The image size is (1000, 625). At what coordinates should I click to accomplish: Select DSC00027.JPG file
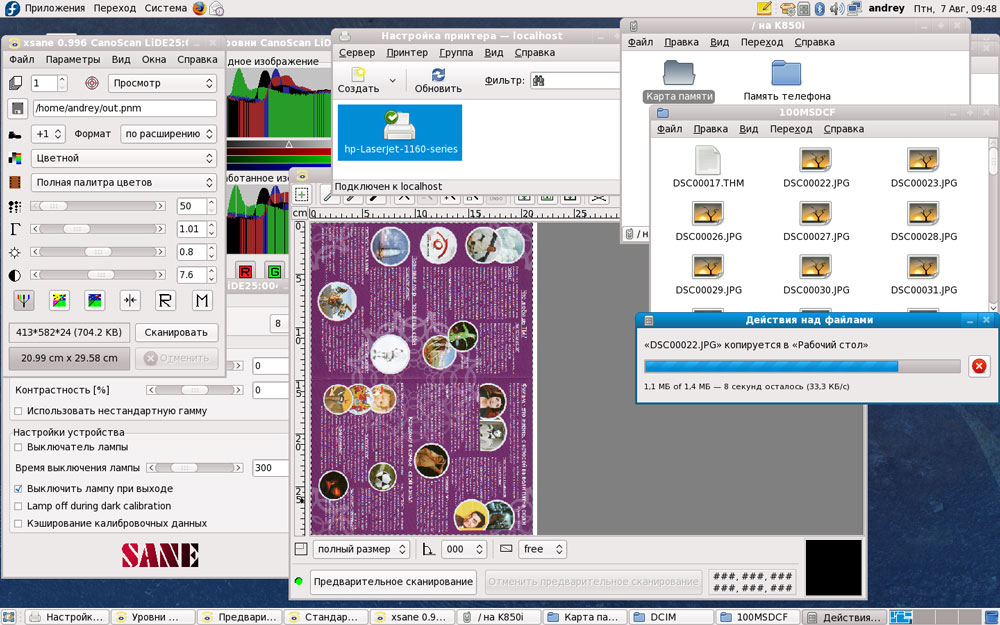click(x=816, y=221)
